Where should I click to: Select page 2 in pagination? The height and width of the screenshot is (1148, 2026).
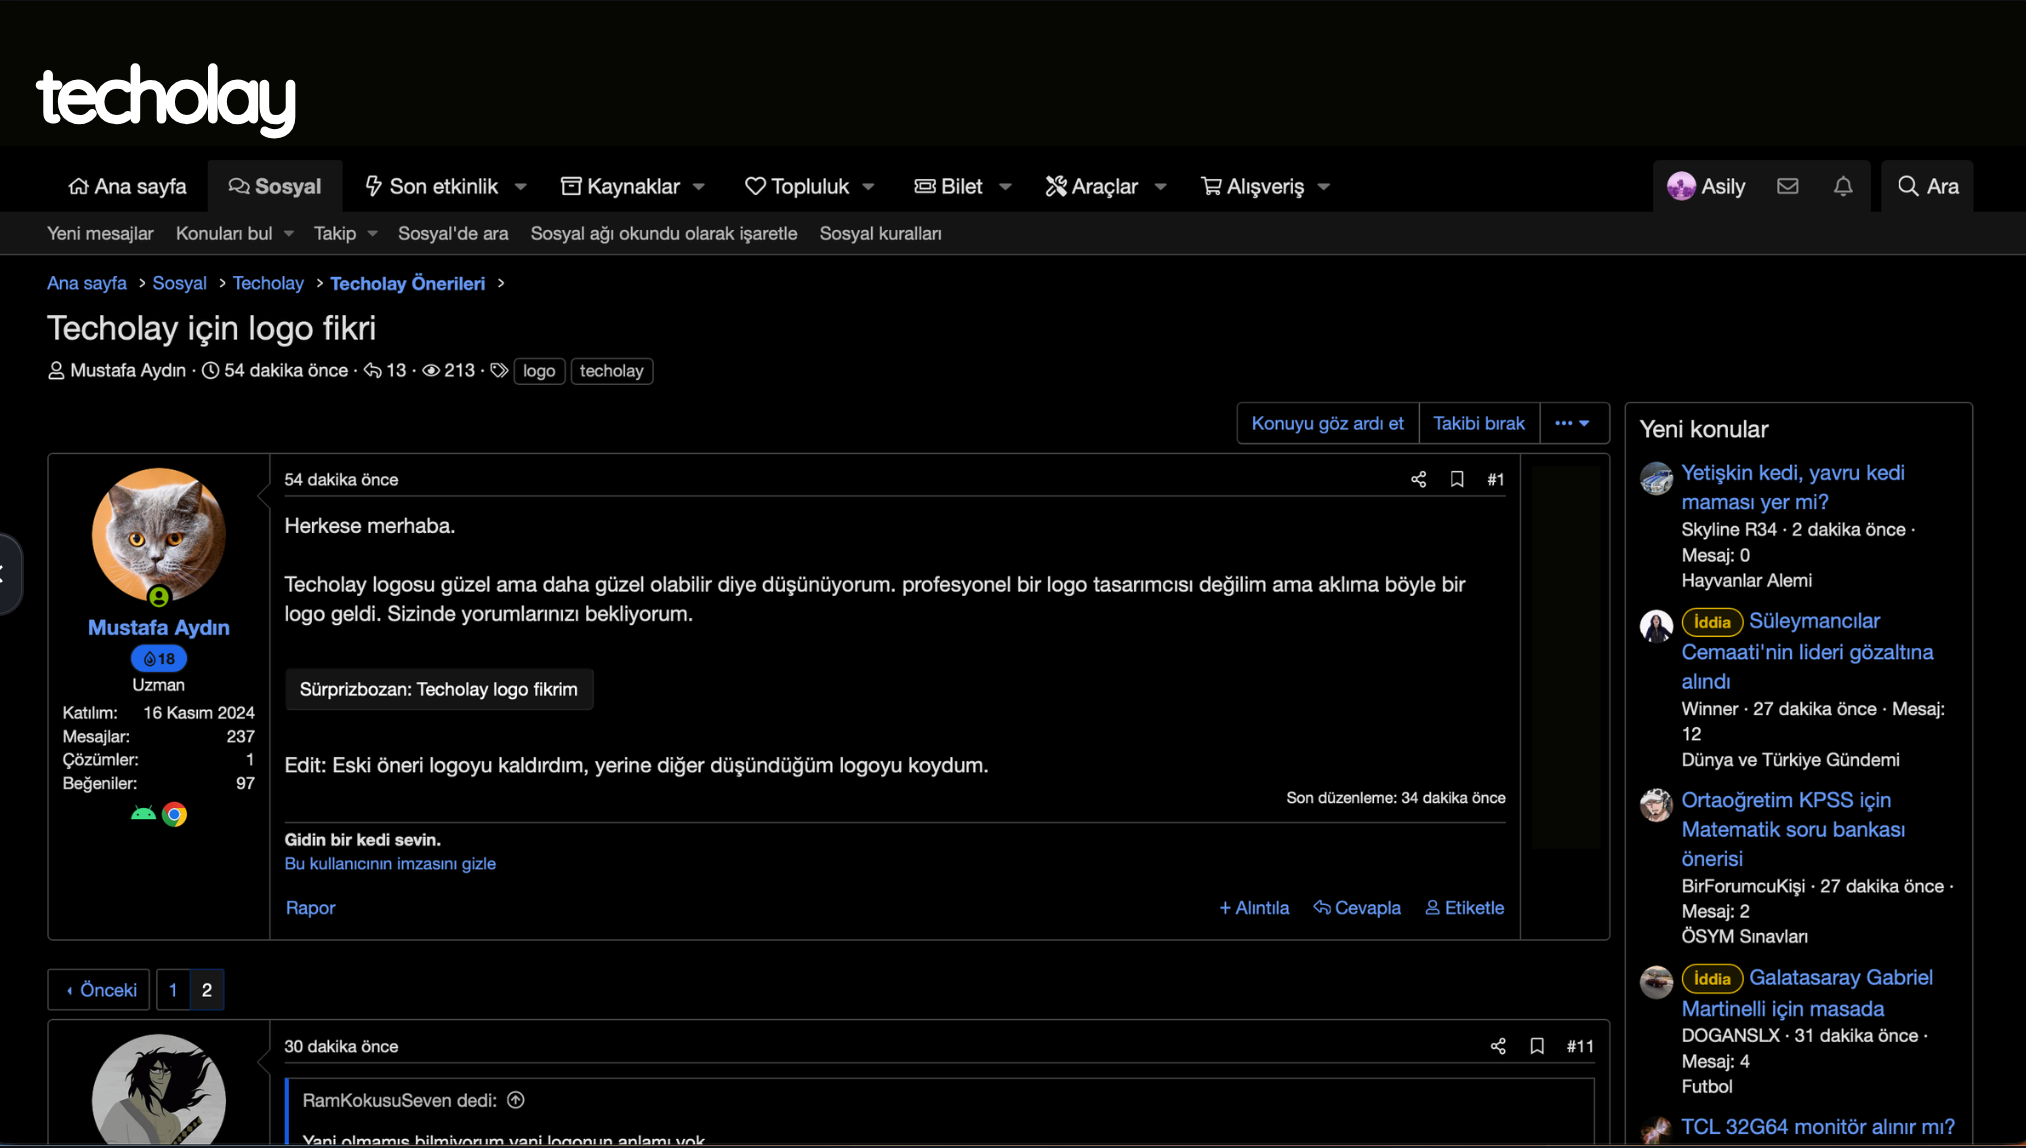click(x=207, y=990)
